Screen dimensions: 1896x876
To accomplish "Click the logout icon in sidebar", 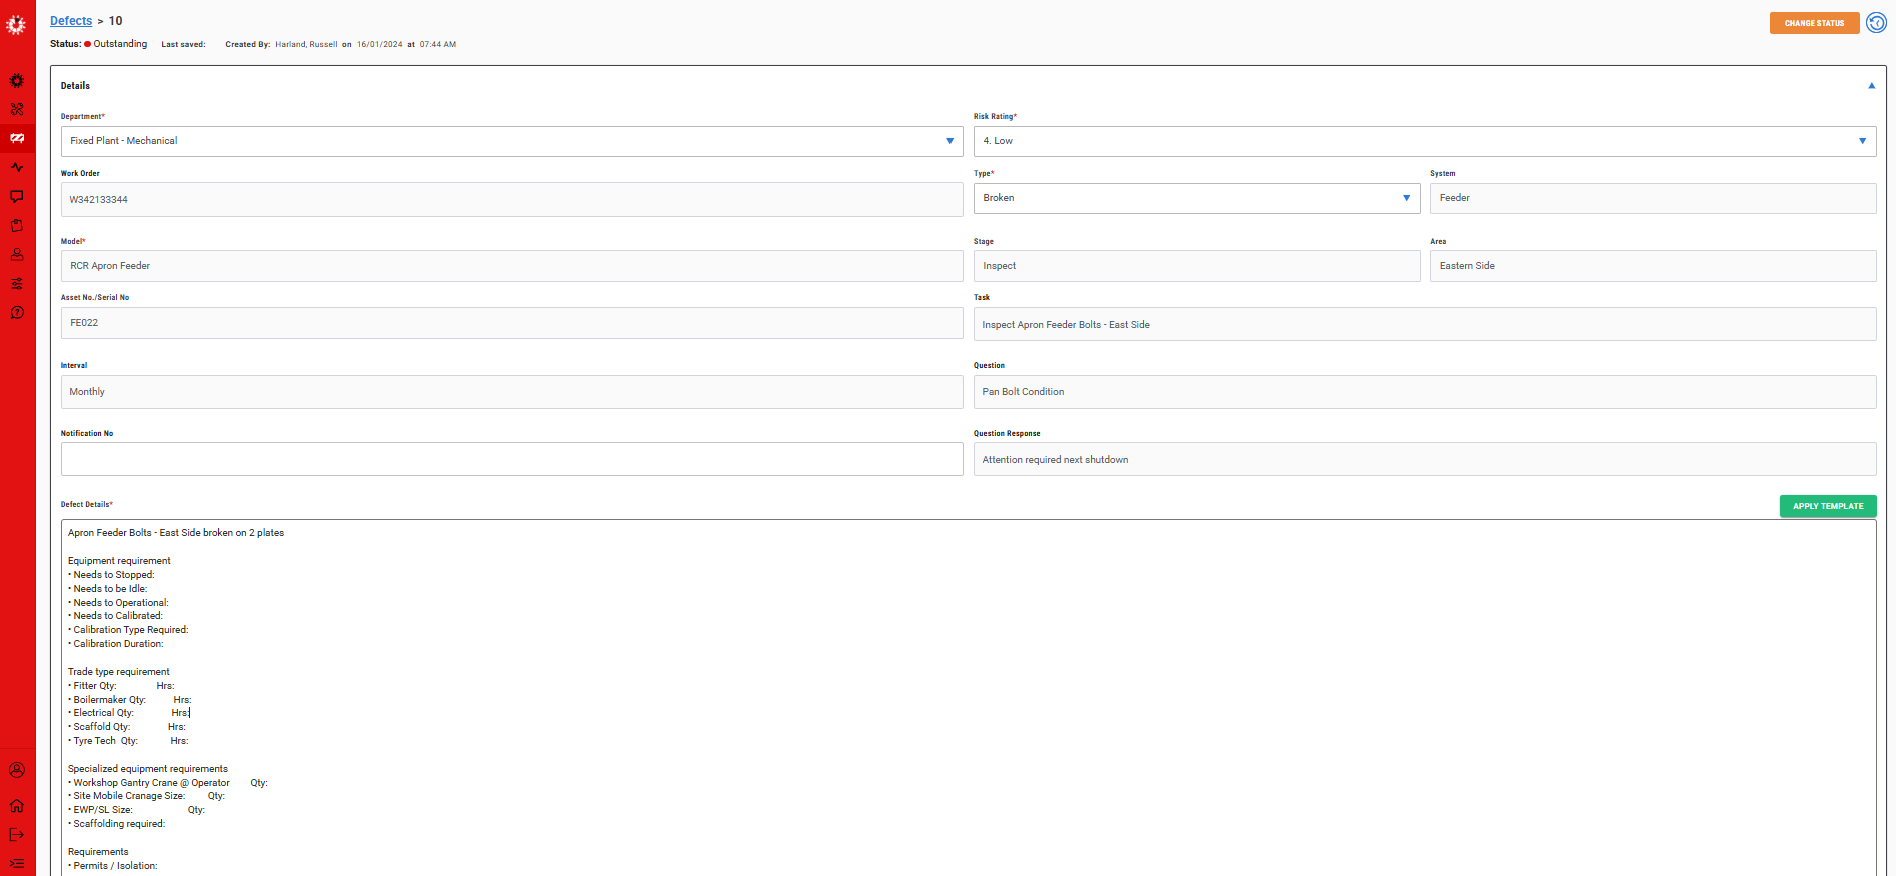I will [17, 834].
